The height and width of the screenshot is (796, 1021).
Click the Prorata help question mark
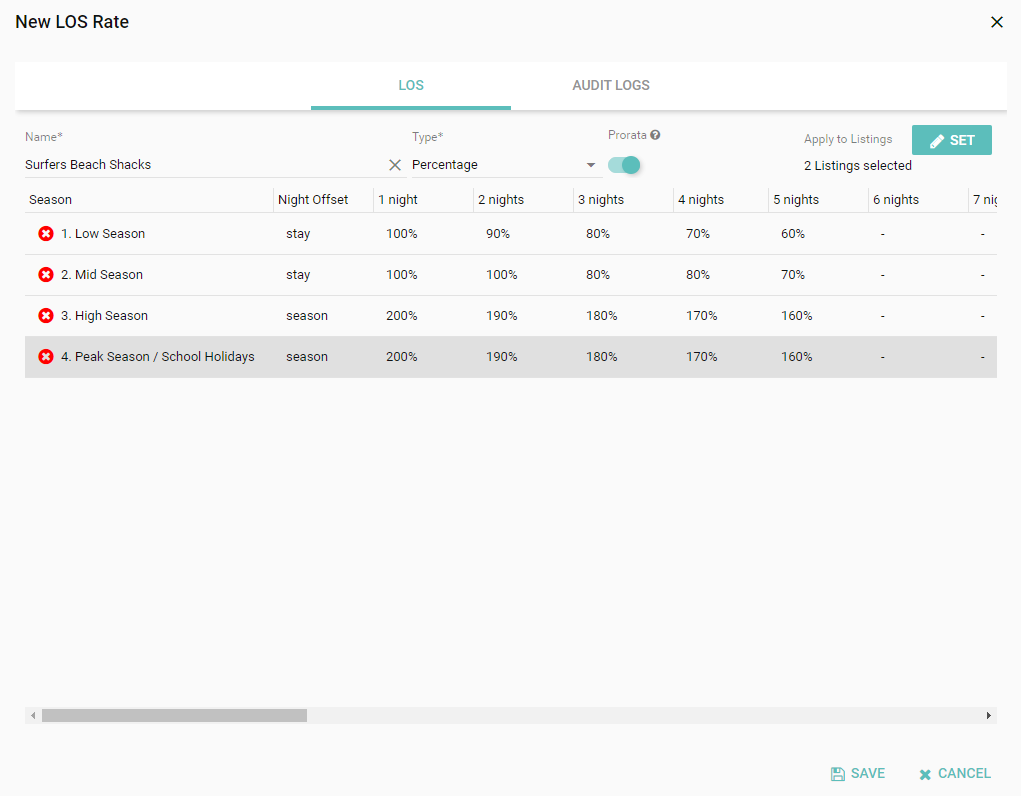pos(655,135)
